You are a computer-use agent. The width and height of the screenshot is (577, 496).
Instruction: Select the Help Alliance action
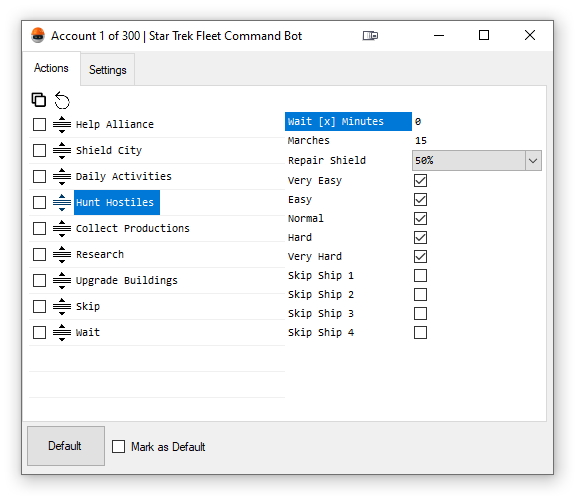click(x=114, y=124)
